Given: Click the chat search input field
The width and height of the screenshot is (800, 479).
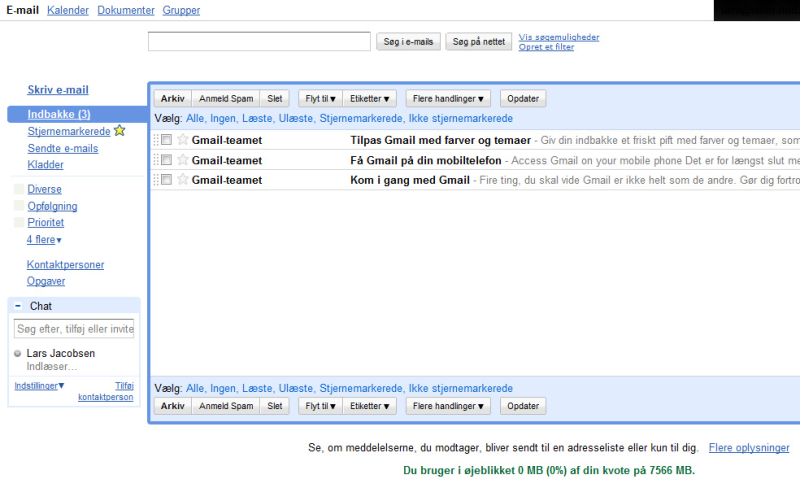Looking at the screenshot, I should (x=75, y=329).
